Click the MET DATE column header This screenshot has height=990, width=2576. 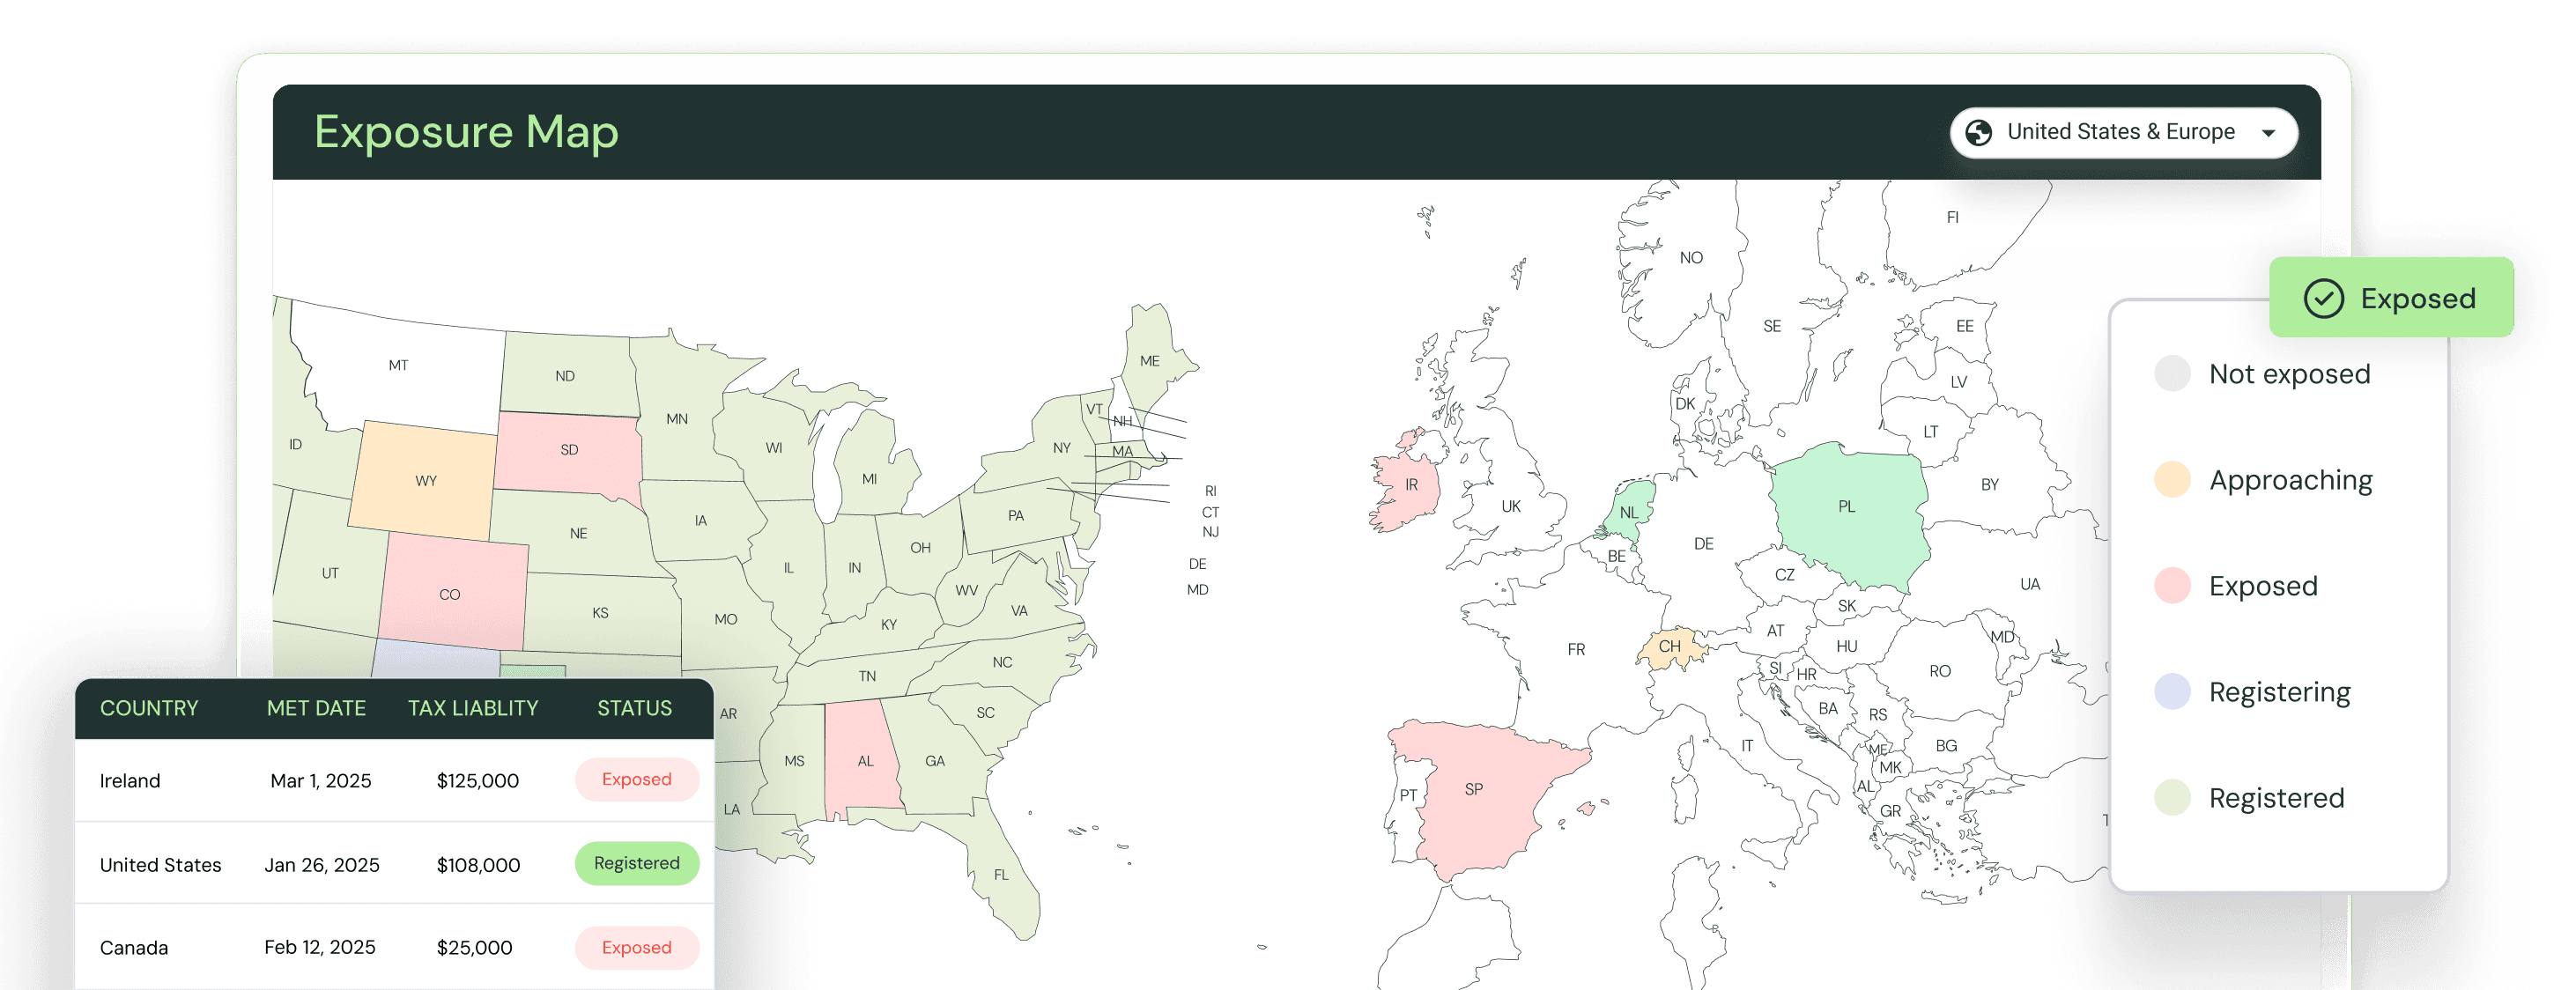(x=316, y=708)
